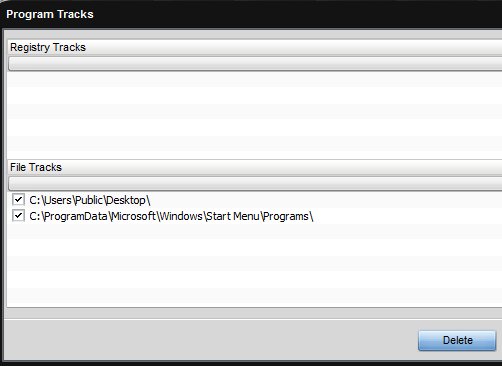Click the first empty row in Registry Tracks list
Image resolution: width=502 pixels, height=366 pixels.
[255, 80]
